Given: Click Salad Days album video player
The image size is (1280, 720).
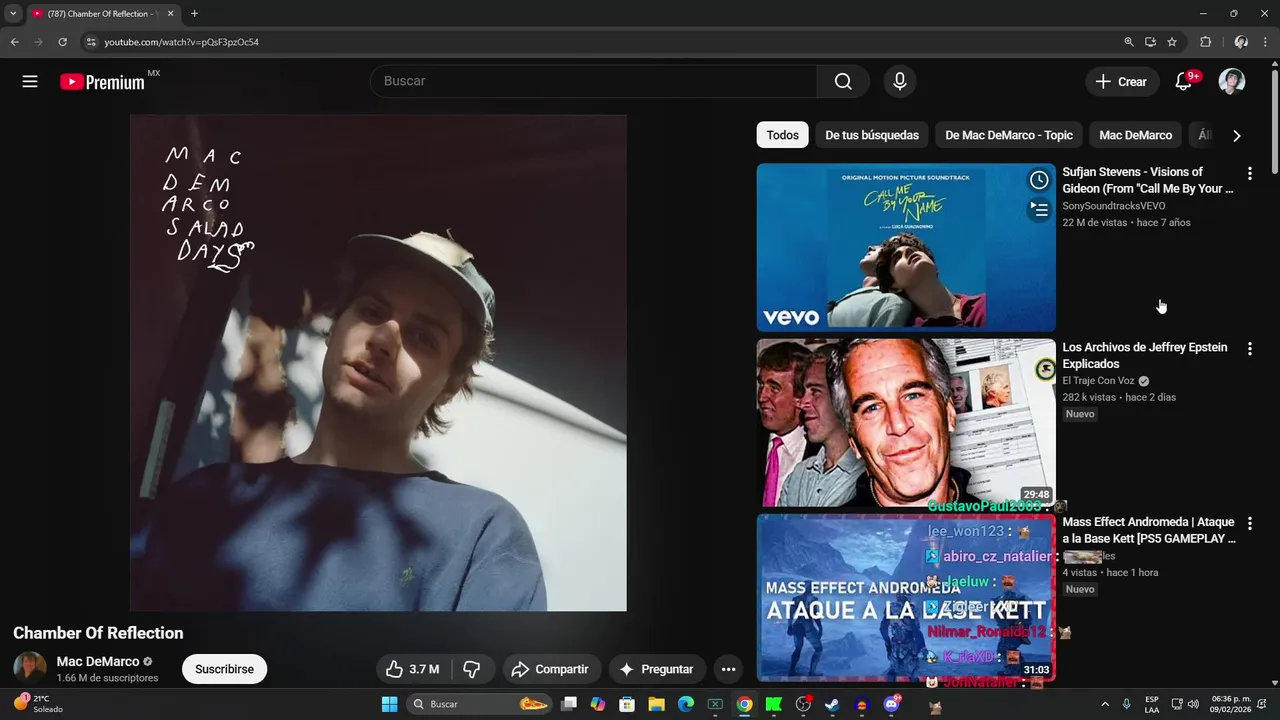Looking at the screenshot, I should coord(378,362).
